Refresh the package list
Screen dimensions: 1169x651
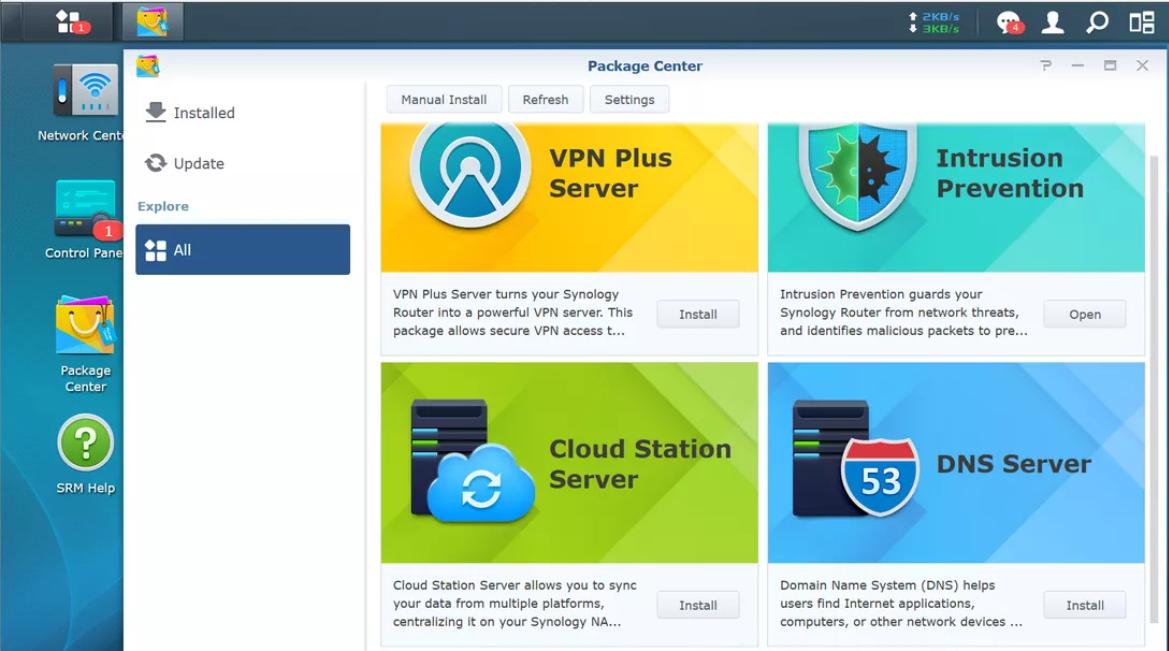(545, 99)
